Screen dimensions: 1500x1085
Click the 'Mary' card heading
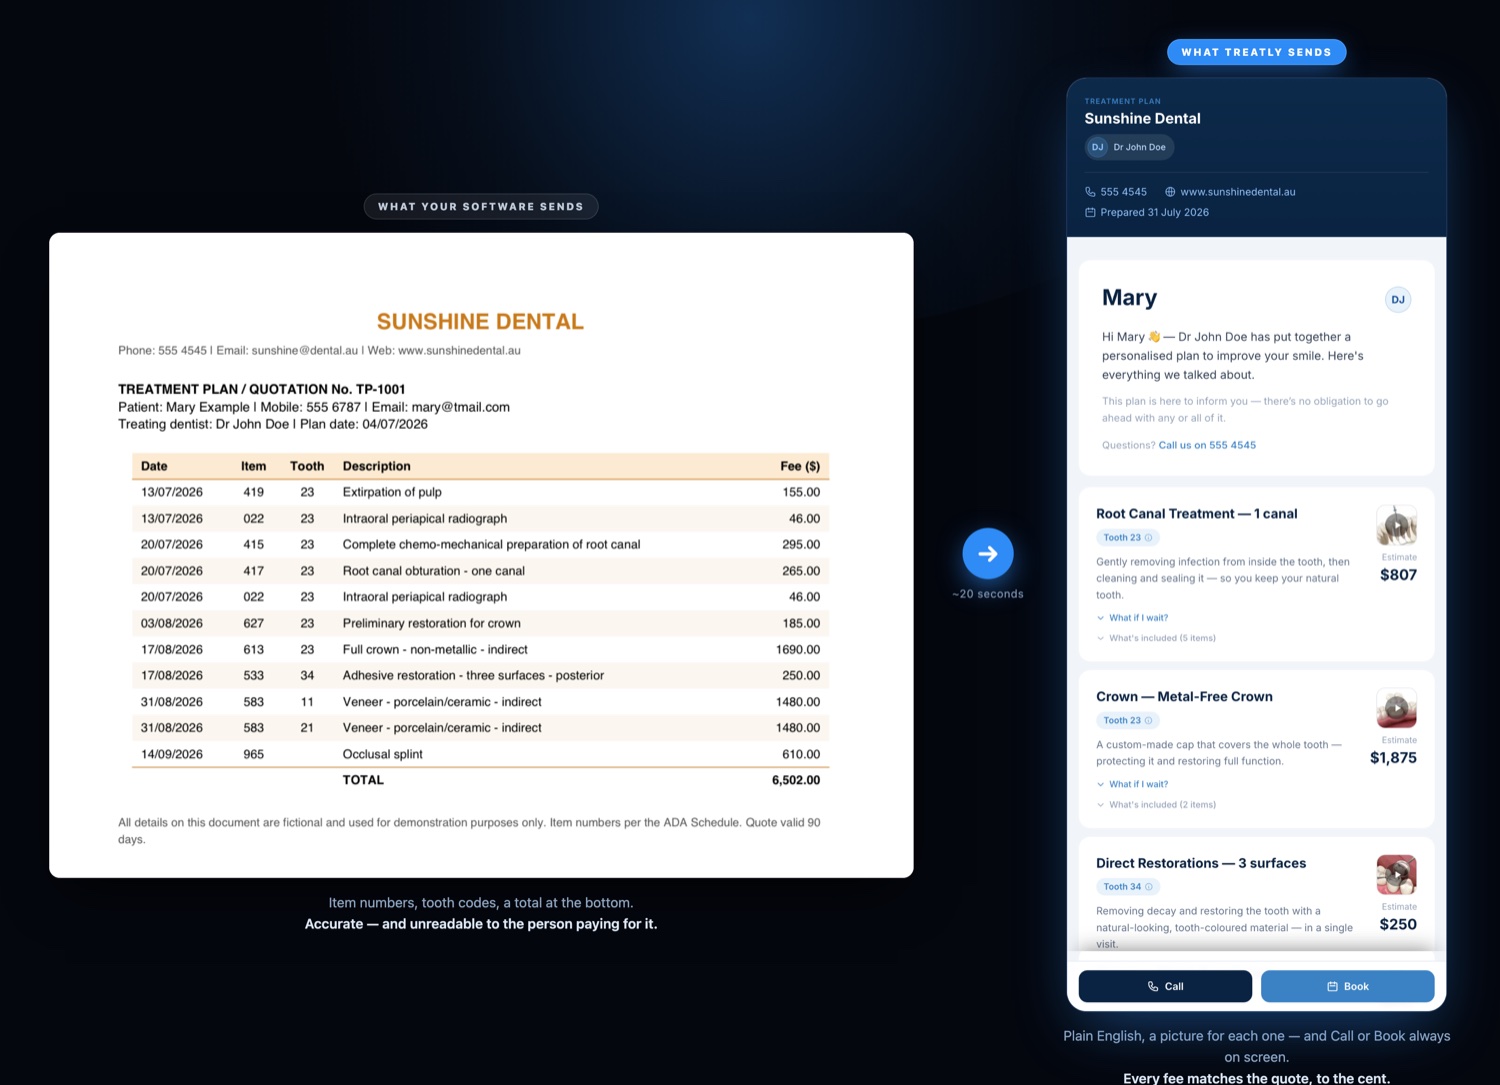[x=1129, y=297]
